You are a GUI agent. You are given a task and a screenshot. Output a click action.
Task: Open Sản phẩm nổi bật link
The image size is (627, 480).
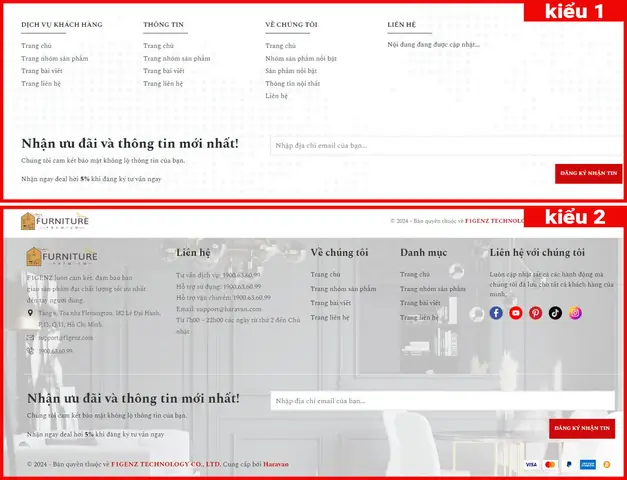pyautogui.click(x=291, y=71)
